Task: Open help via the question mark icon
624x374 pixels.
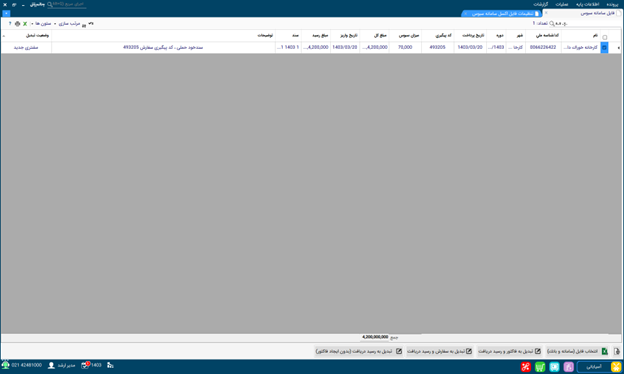Action: (x=10, y=24)
